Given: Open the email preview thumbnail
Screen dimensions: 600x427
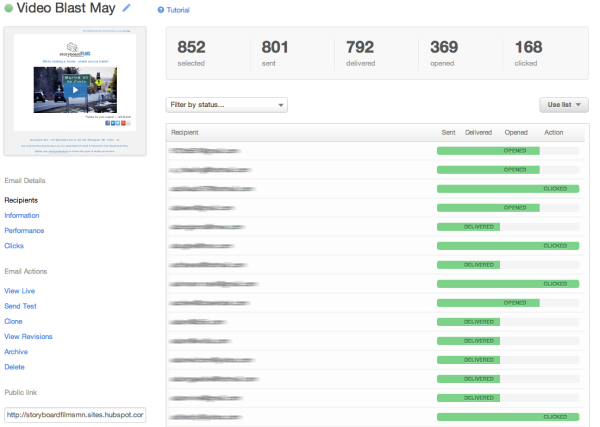Looking at the screenshot, I should point(75,91).
